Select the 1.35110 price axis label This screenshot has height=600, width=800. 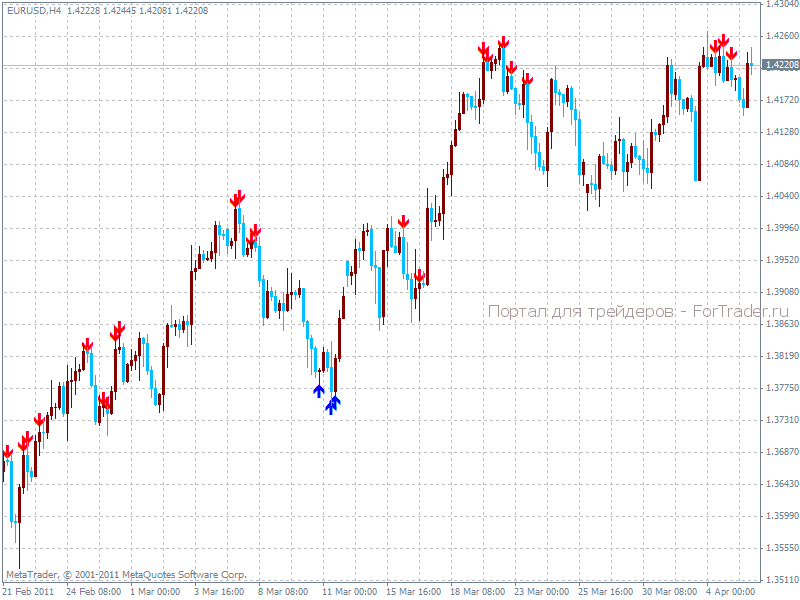(x=780, y=580)
